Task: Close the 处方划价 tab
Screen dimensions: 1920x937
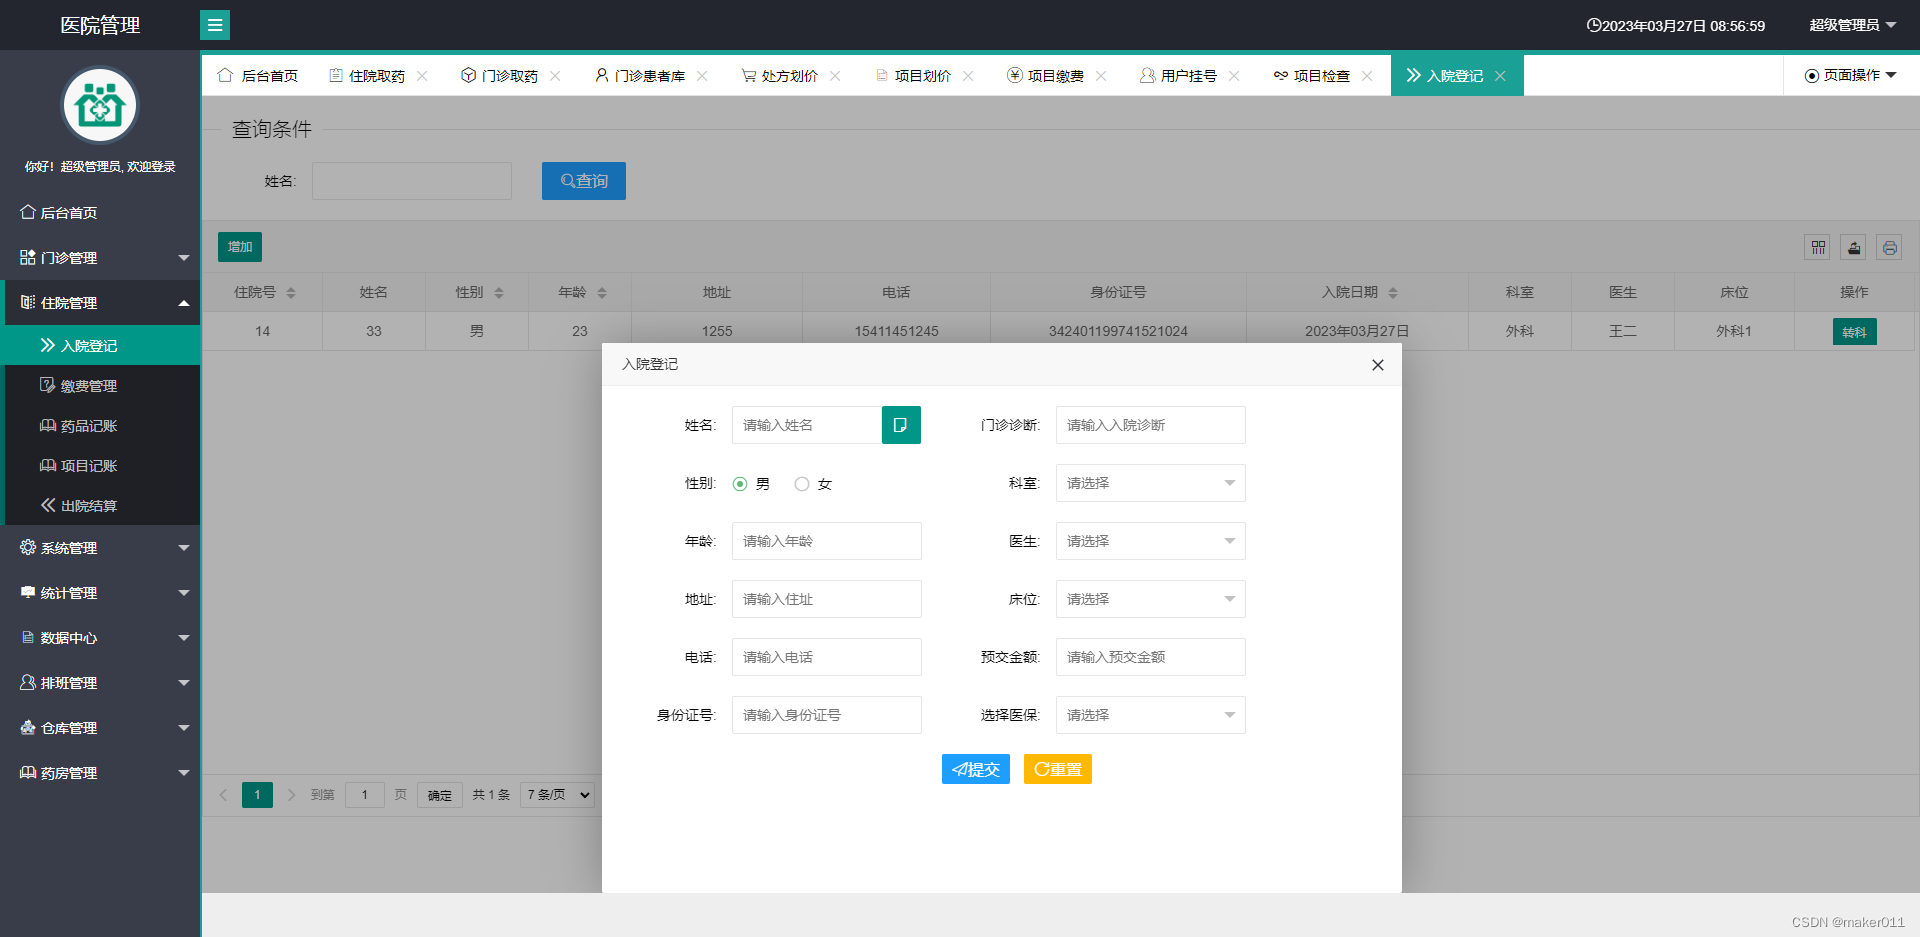Action: coord(835,76)
